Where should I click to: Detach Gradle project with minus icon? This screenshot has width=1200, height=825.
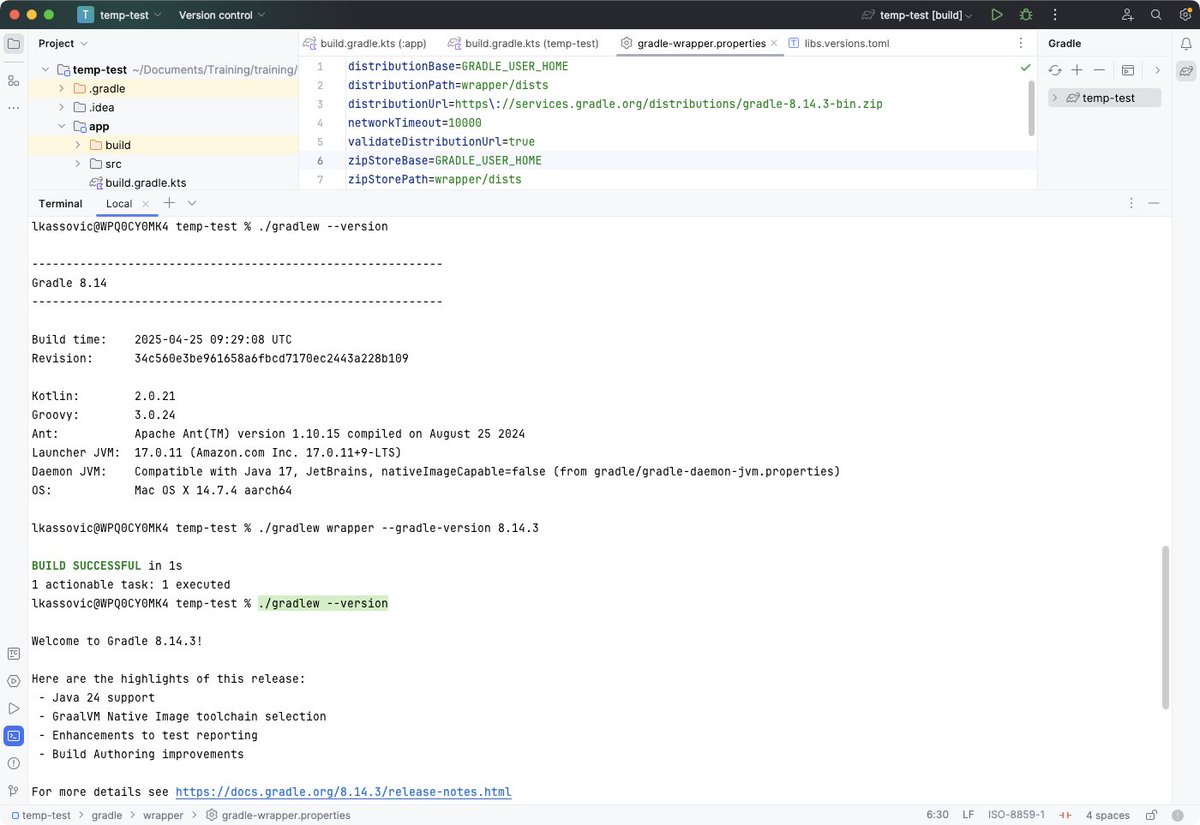point(1099,70)
